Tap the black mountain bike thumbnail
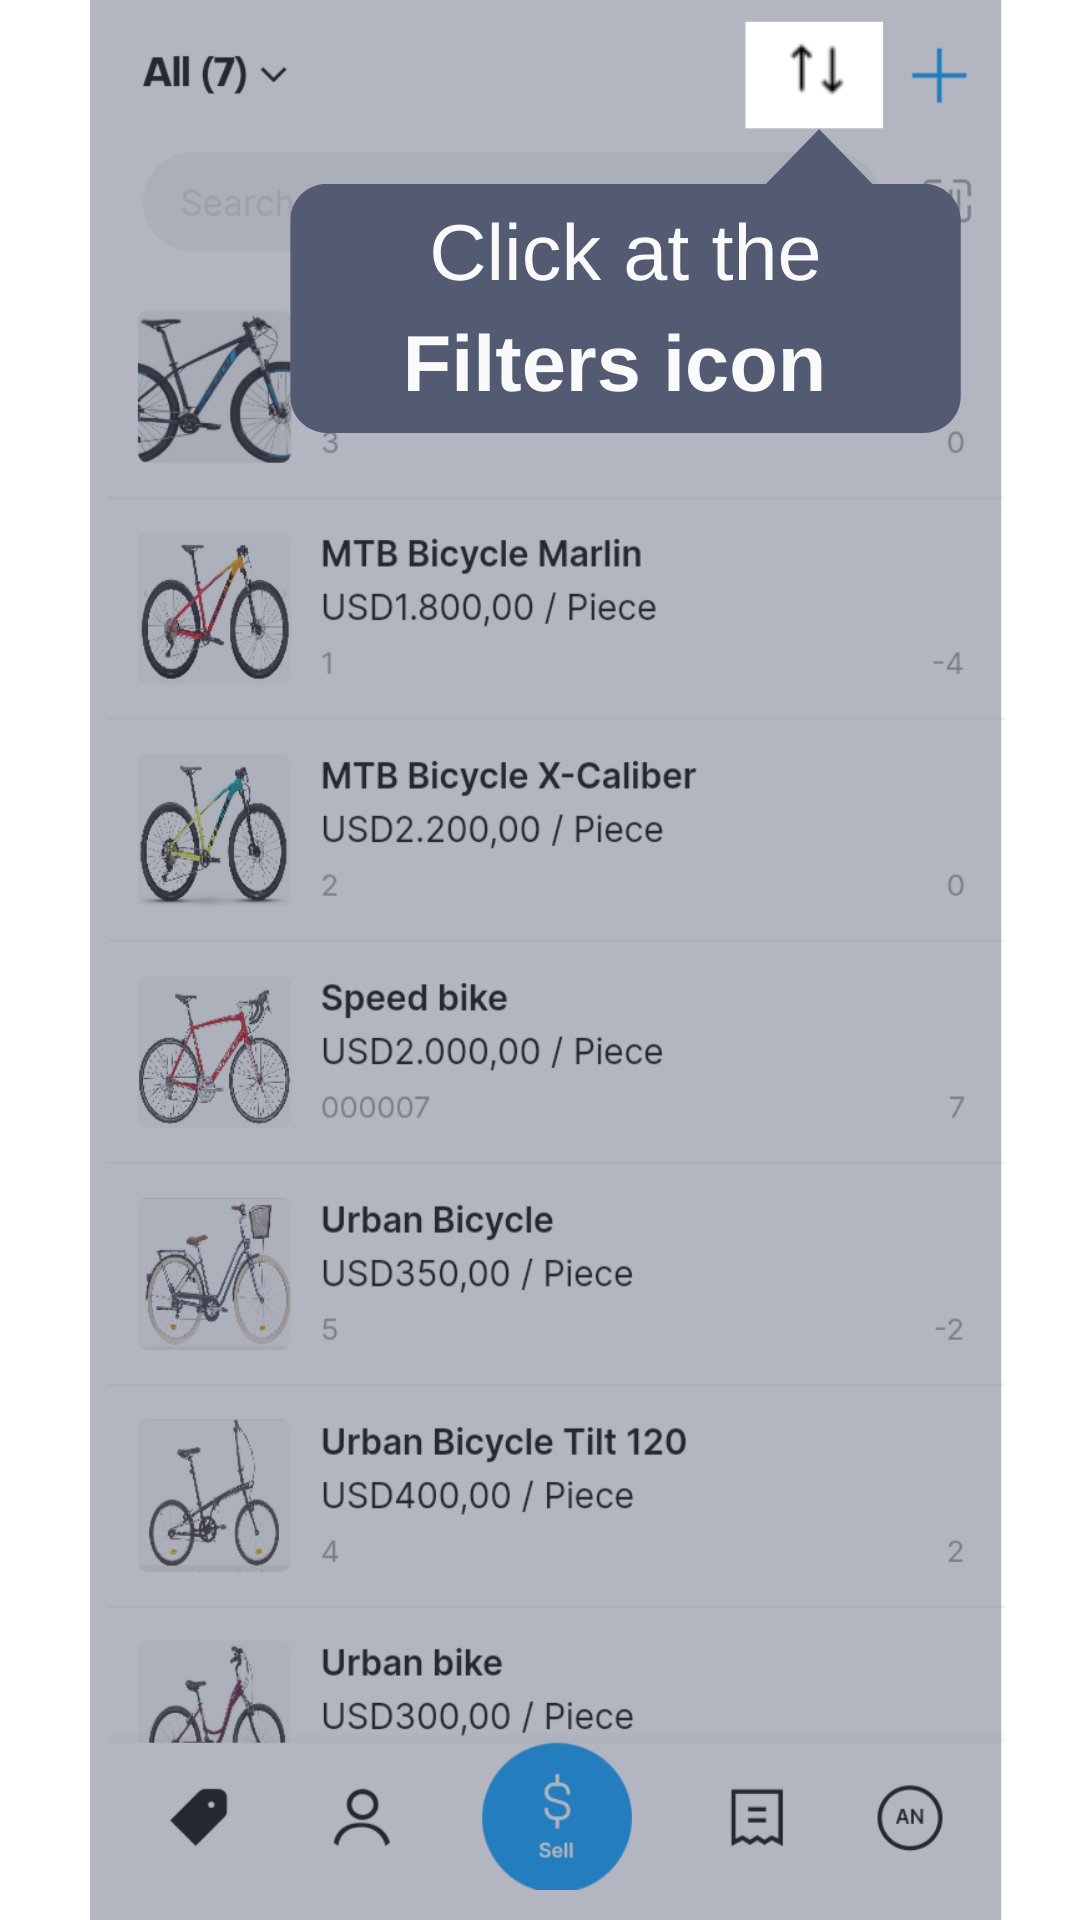1080x1920 pixels. (x=214, y=387)
